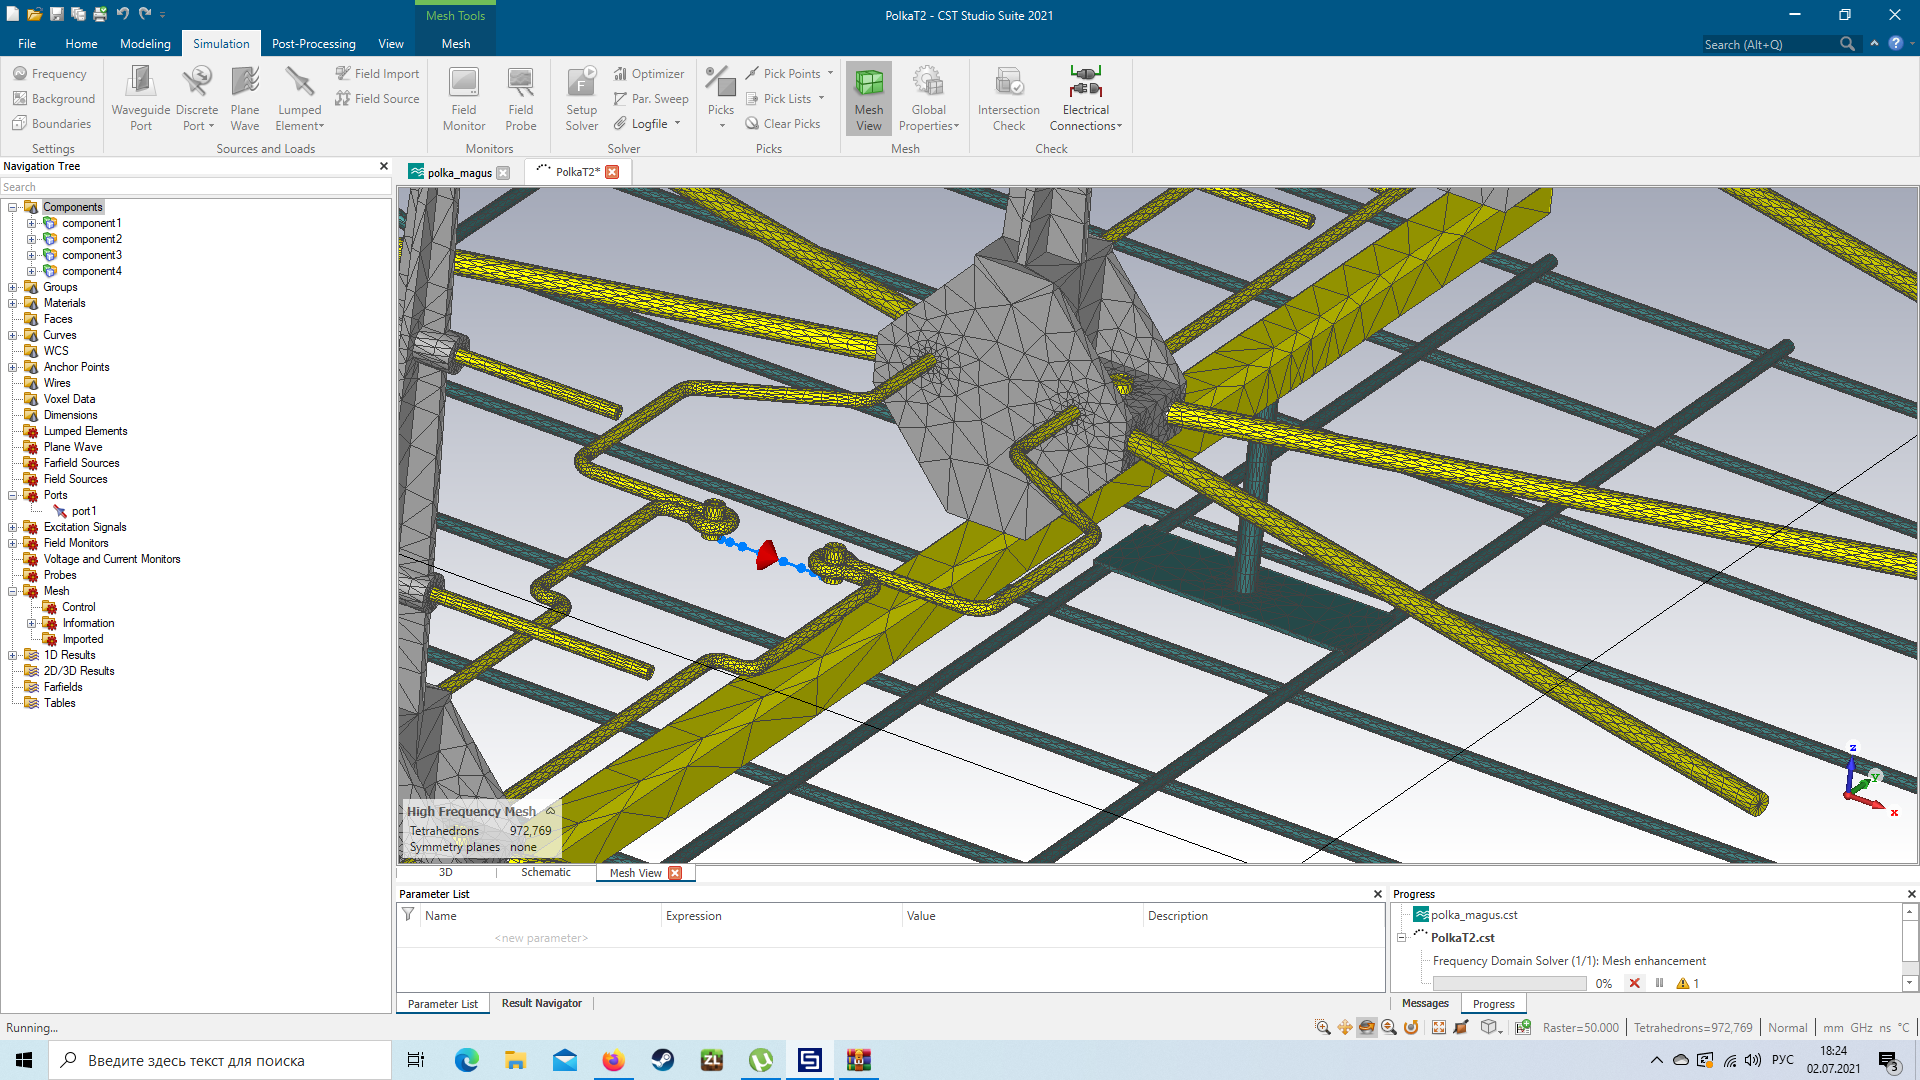Open the Result Navigator tab
Image resolution: width=1920 pixels, height=1080 pixels.
click(541, 1003)
